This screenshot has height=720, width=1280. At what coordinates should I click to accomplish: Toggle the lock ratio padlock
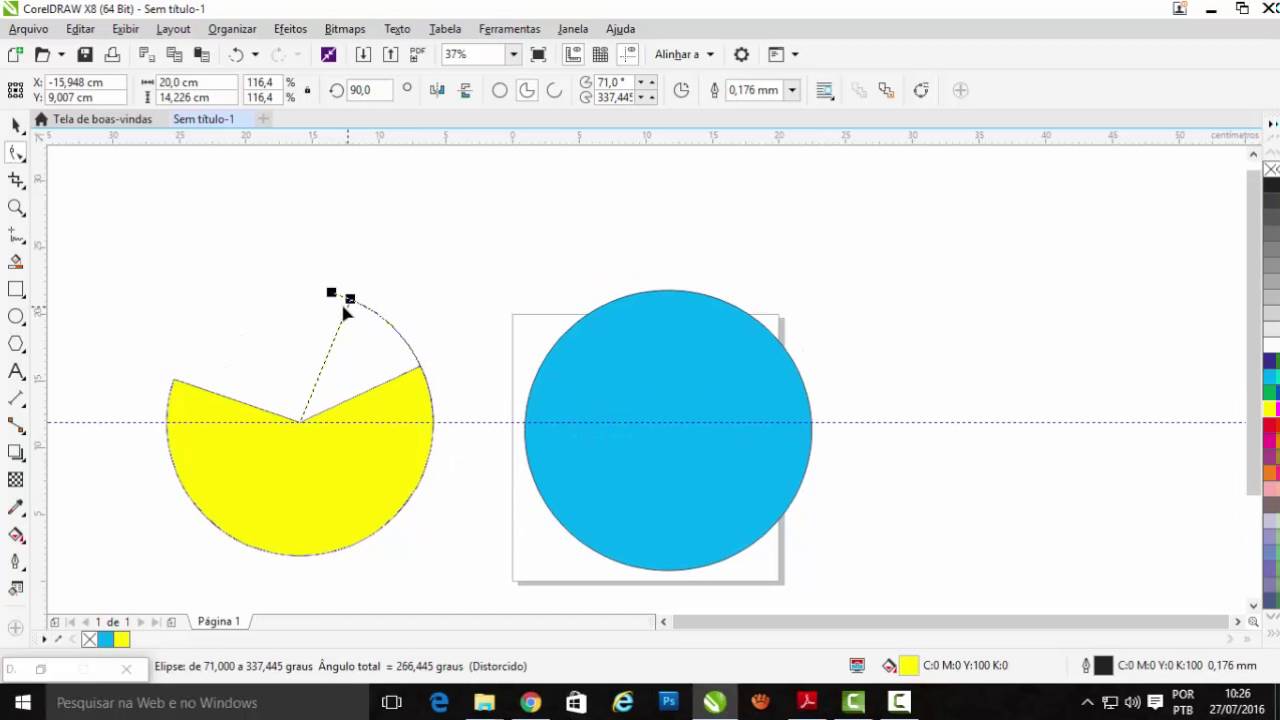point(307,90)
